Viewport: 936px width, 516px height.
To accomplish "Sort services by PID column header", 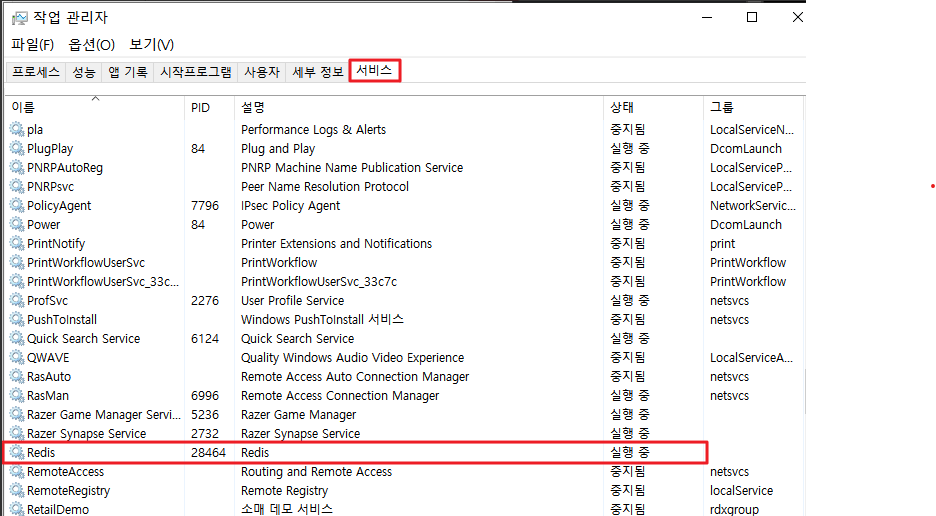I will (210, 108).
